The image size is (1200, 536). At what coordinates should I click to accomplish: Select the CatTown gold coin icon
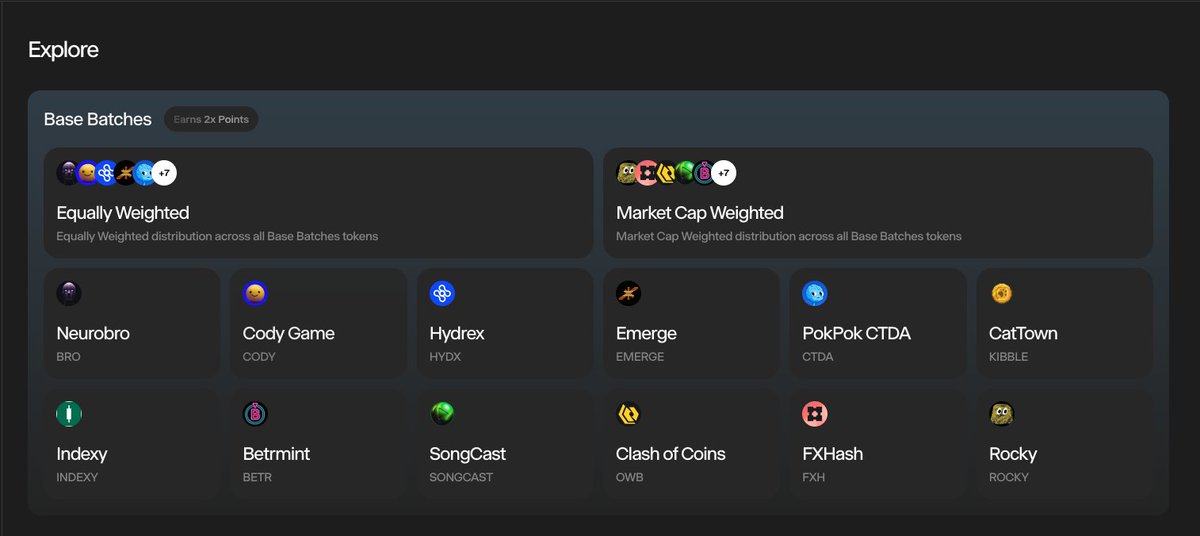1002,293
